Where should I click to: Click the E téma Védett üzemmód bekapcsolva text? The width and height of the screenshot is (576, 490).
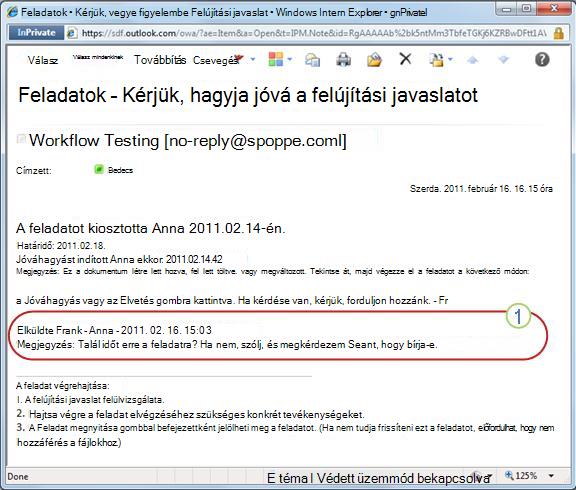pos(378,478)
